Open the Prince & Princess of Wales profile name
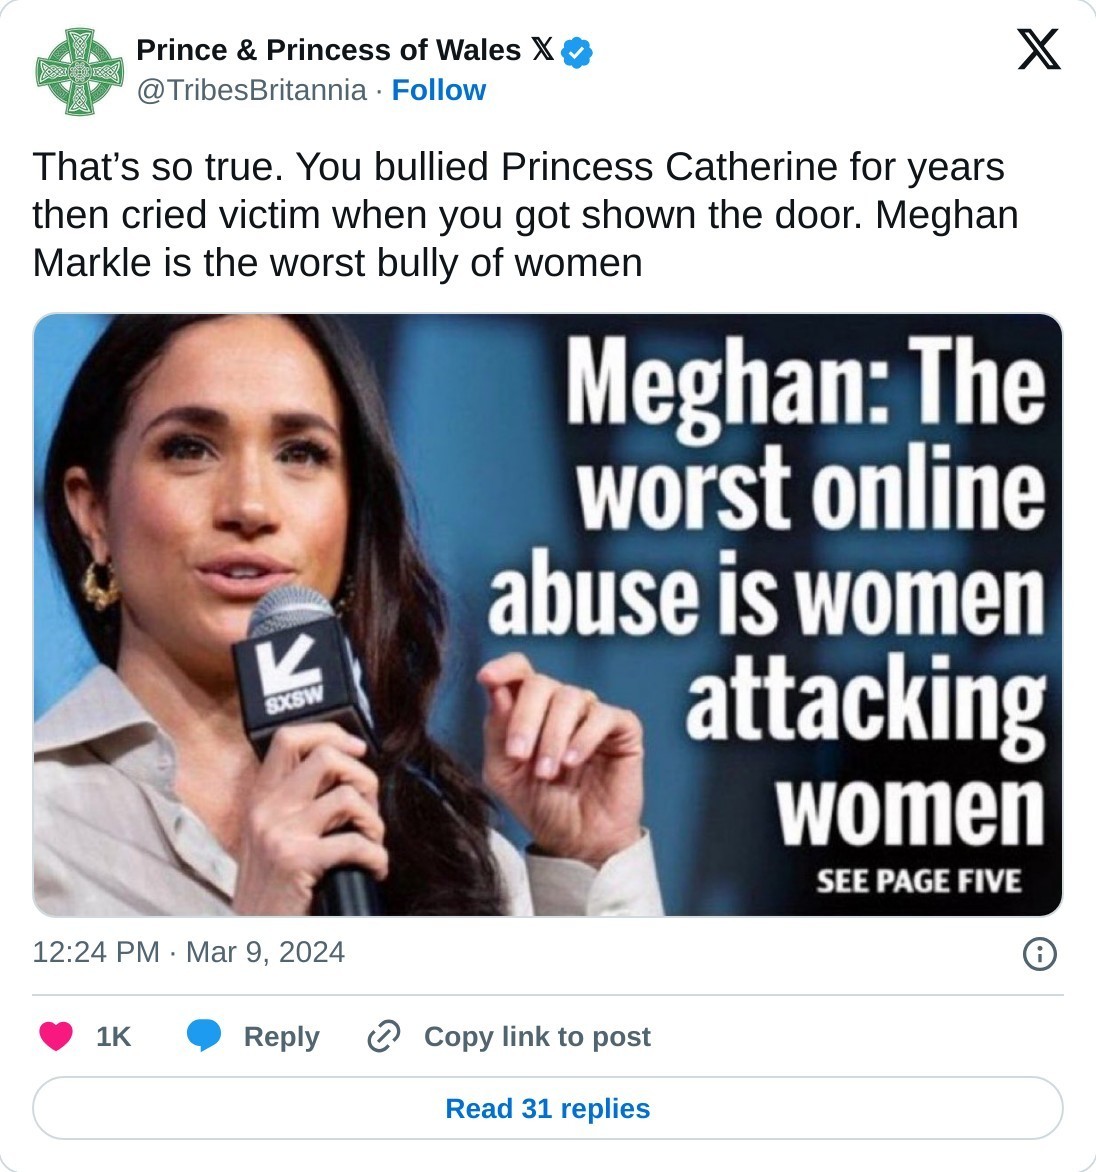The height and width of the screenshot is (1172, 1096). click(328, 50)
